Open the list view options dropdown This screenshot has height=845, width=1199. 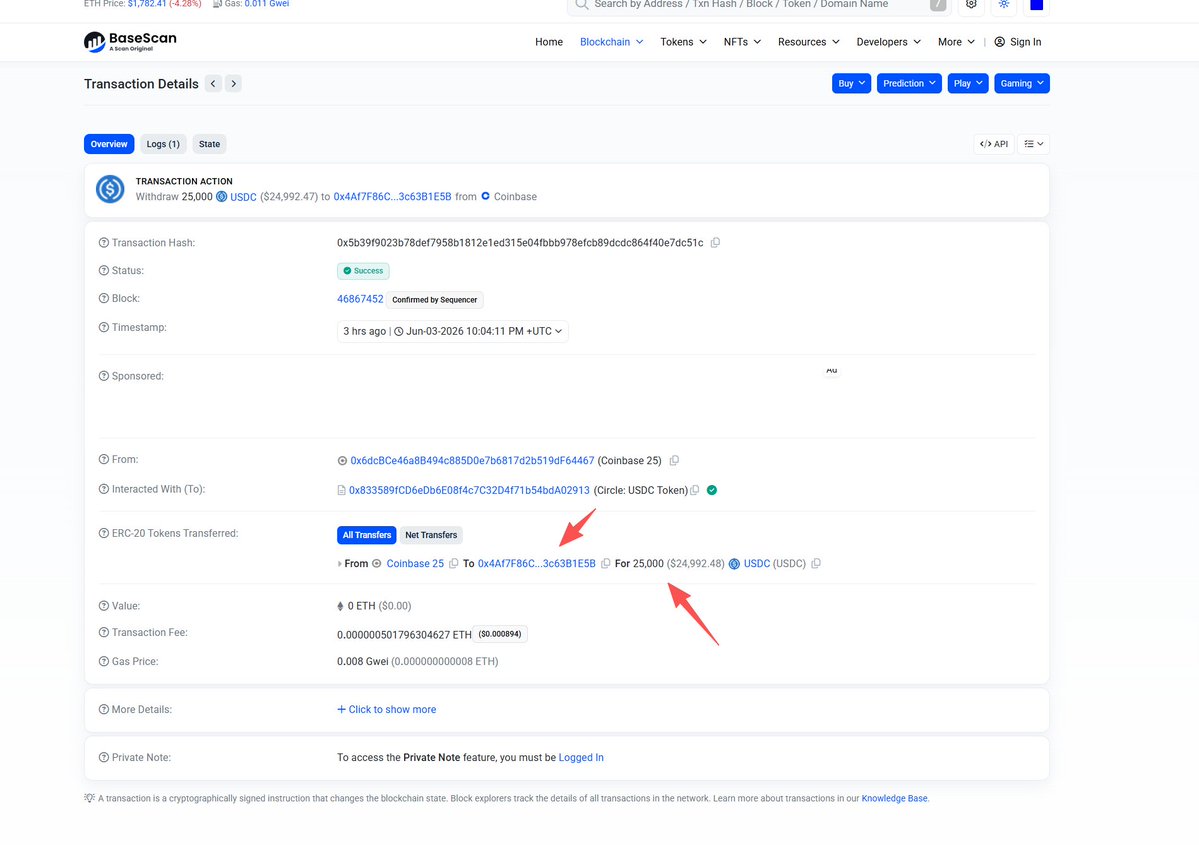point(1034,144)
